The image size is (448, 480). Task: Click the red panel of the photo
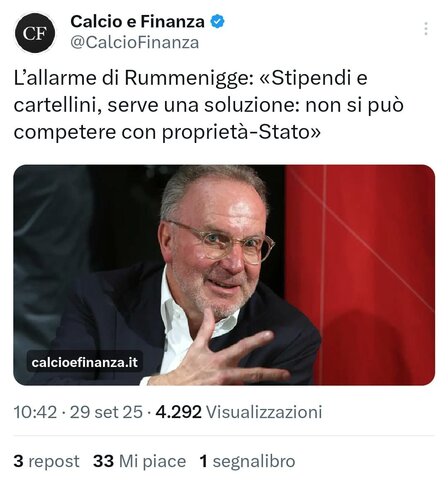coord(375,275)
